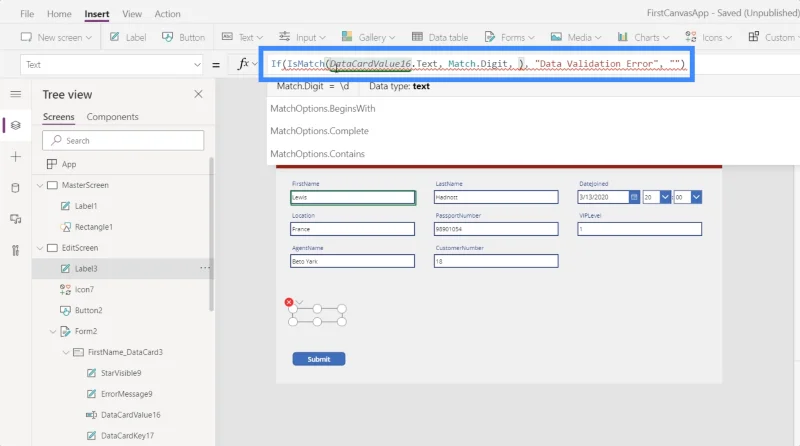Click into the formula bar
The width and height of the screenshot is (800, 446).
pyautogui.click(x=477, y=64)
